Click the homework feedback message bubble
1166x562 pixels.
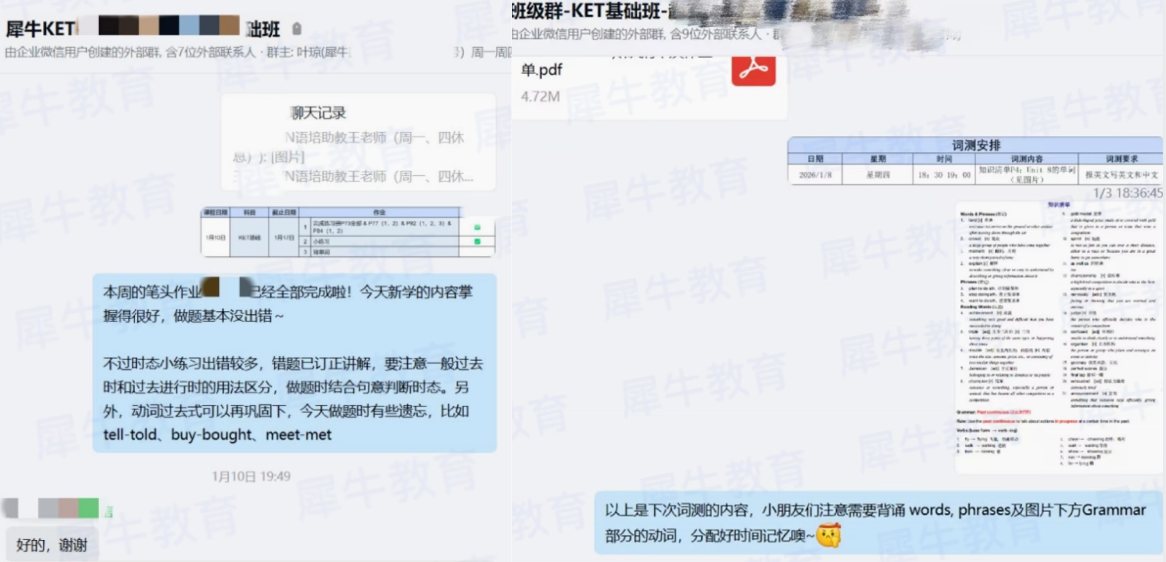coord(294,362)
